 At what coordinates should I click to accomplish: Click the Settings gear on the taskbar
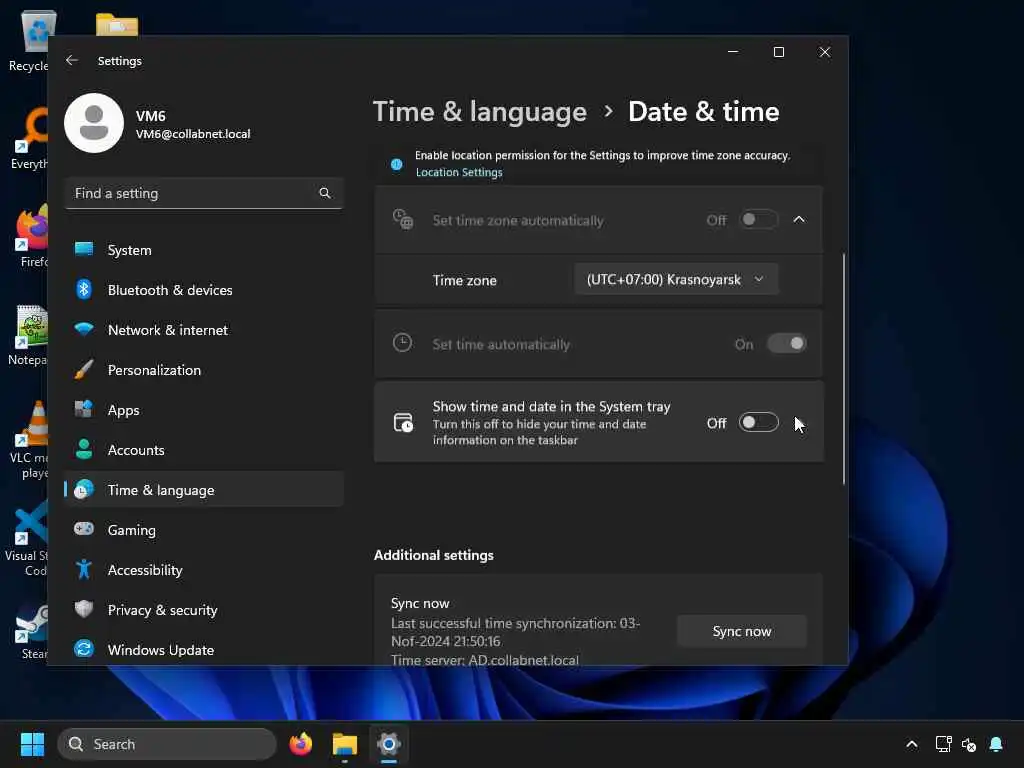(389, 744)
